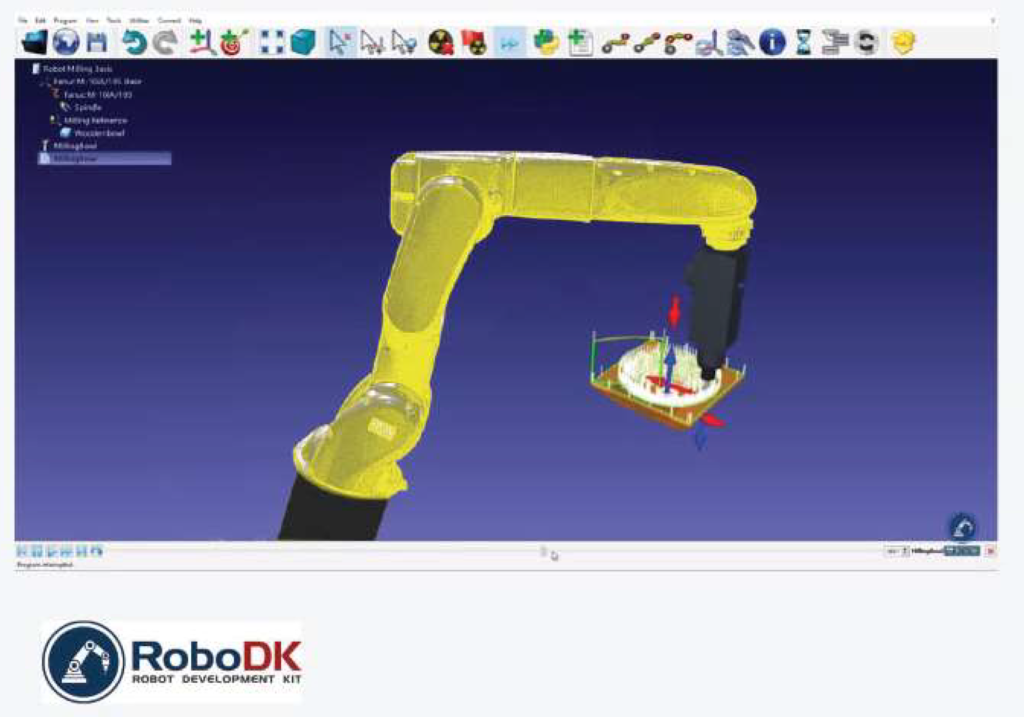Open the Connect menu
1024x717 pixels.
pos(169,21)
